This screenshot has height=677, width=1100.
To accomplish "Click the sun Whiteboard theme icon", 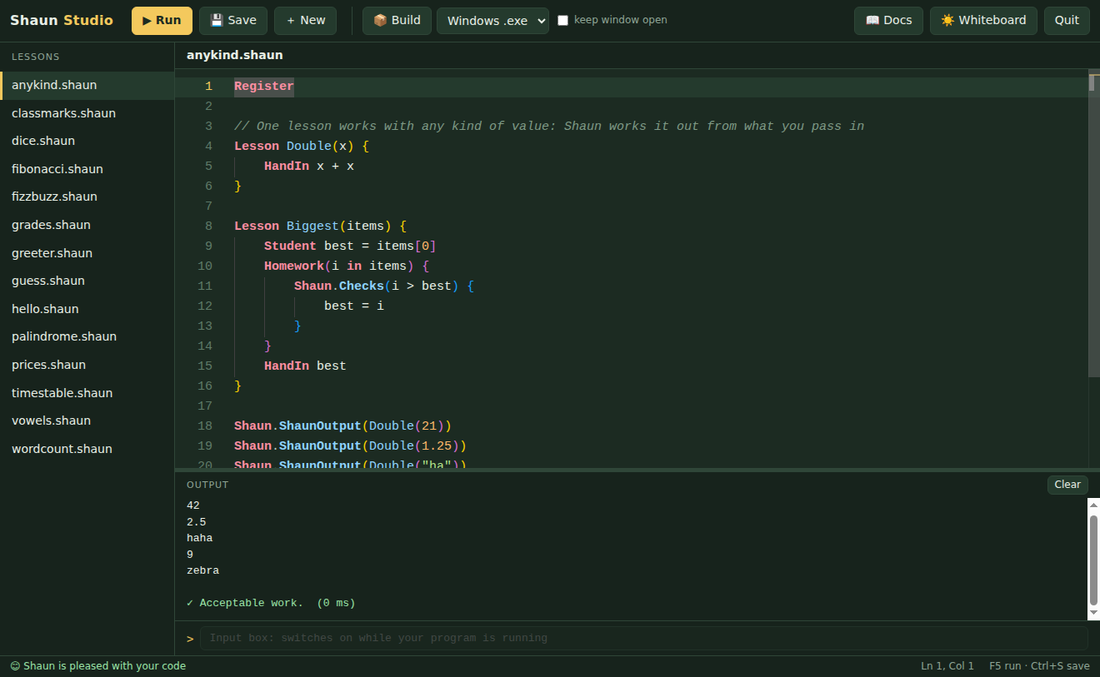I will click(948, 20).
